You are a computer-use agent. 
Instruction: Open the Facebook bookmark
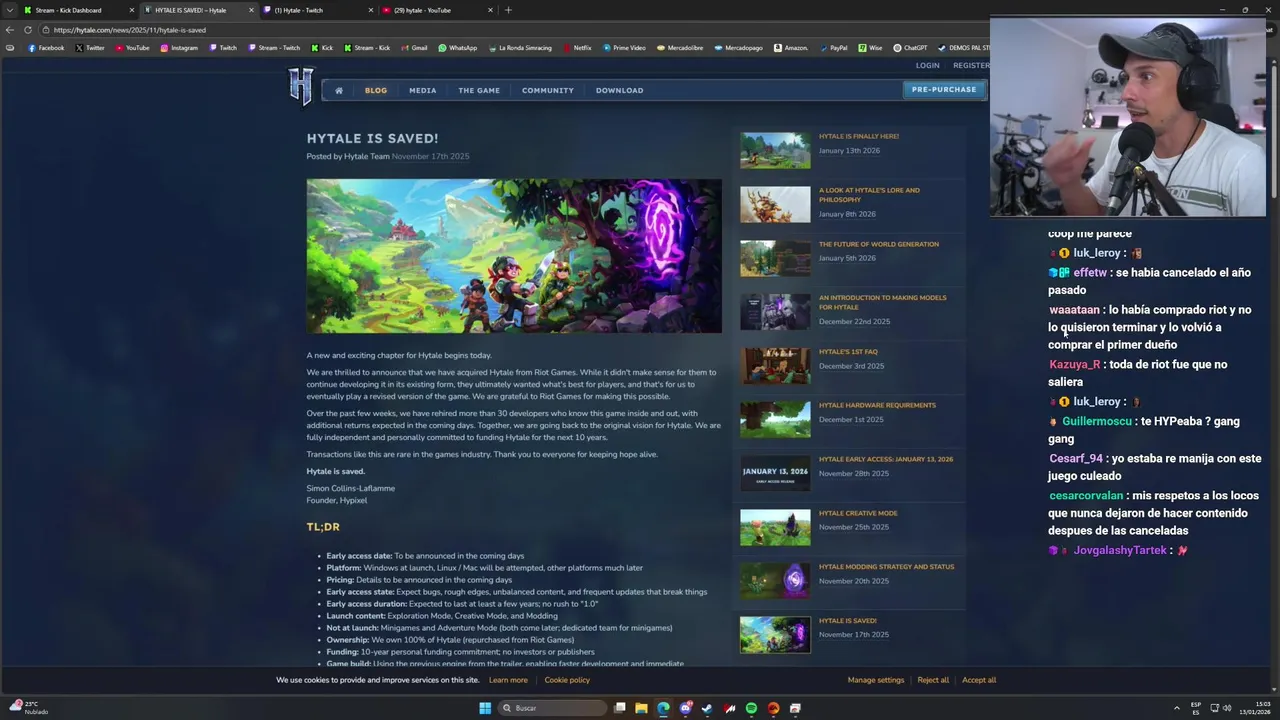46,48
